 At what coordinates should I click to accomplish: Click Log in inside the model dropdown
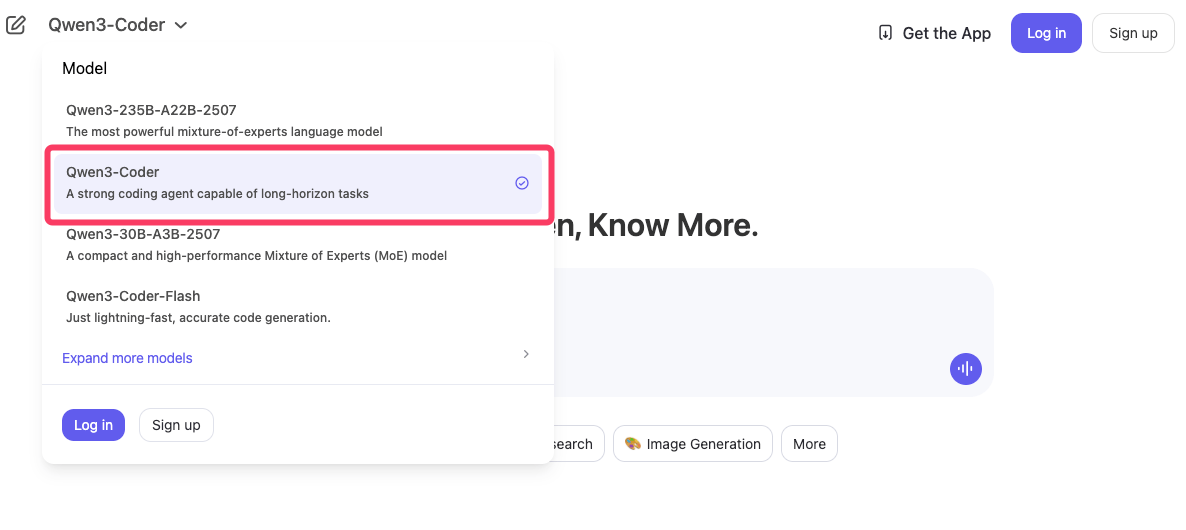click(93, 425)
